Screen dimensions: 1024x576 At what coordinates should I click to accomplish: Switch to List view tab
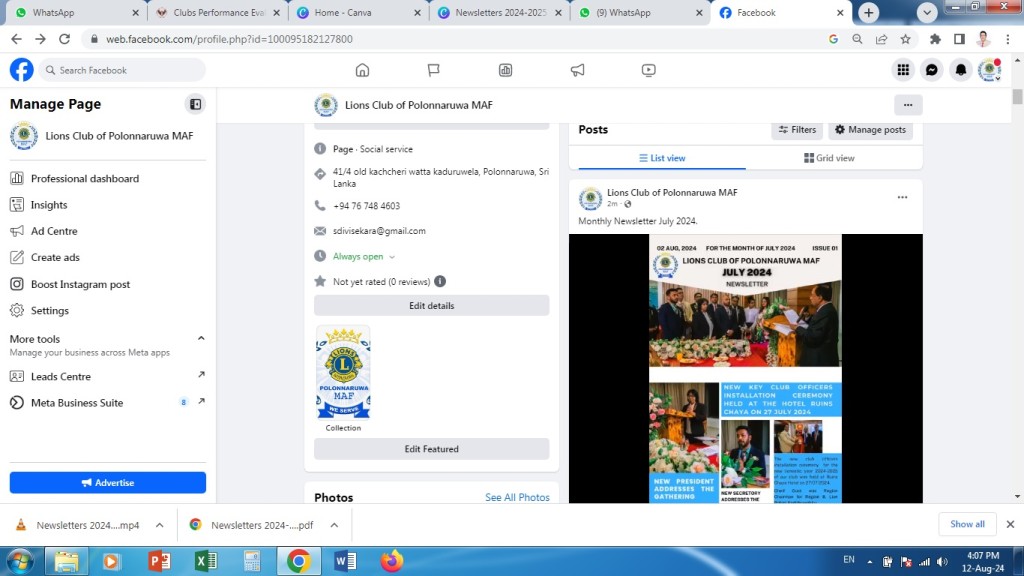[662, 158]
